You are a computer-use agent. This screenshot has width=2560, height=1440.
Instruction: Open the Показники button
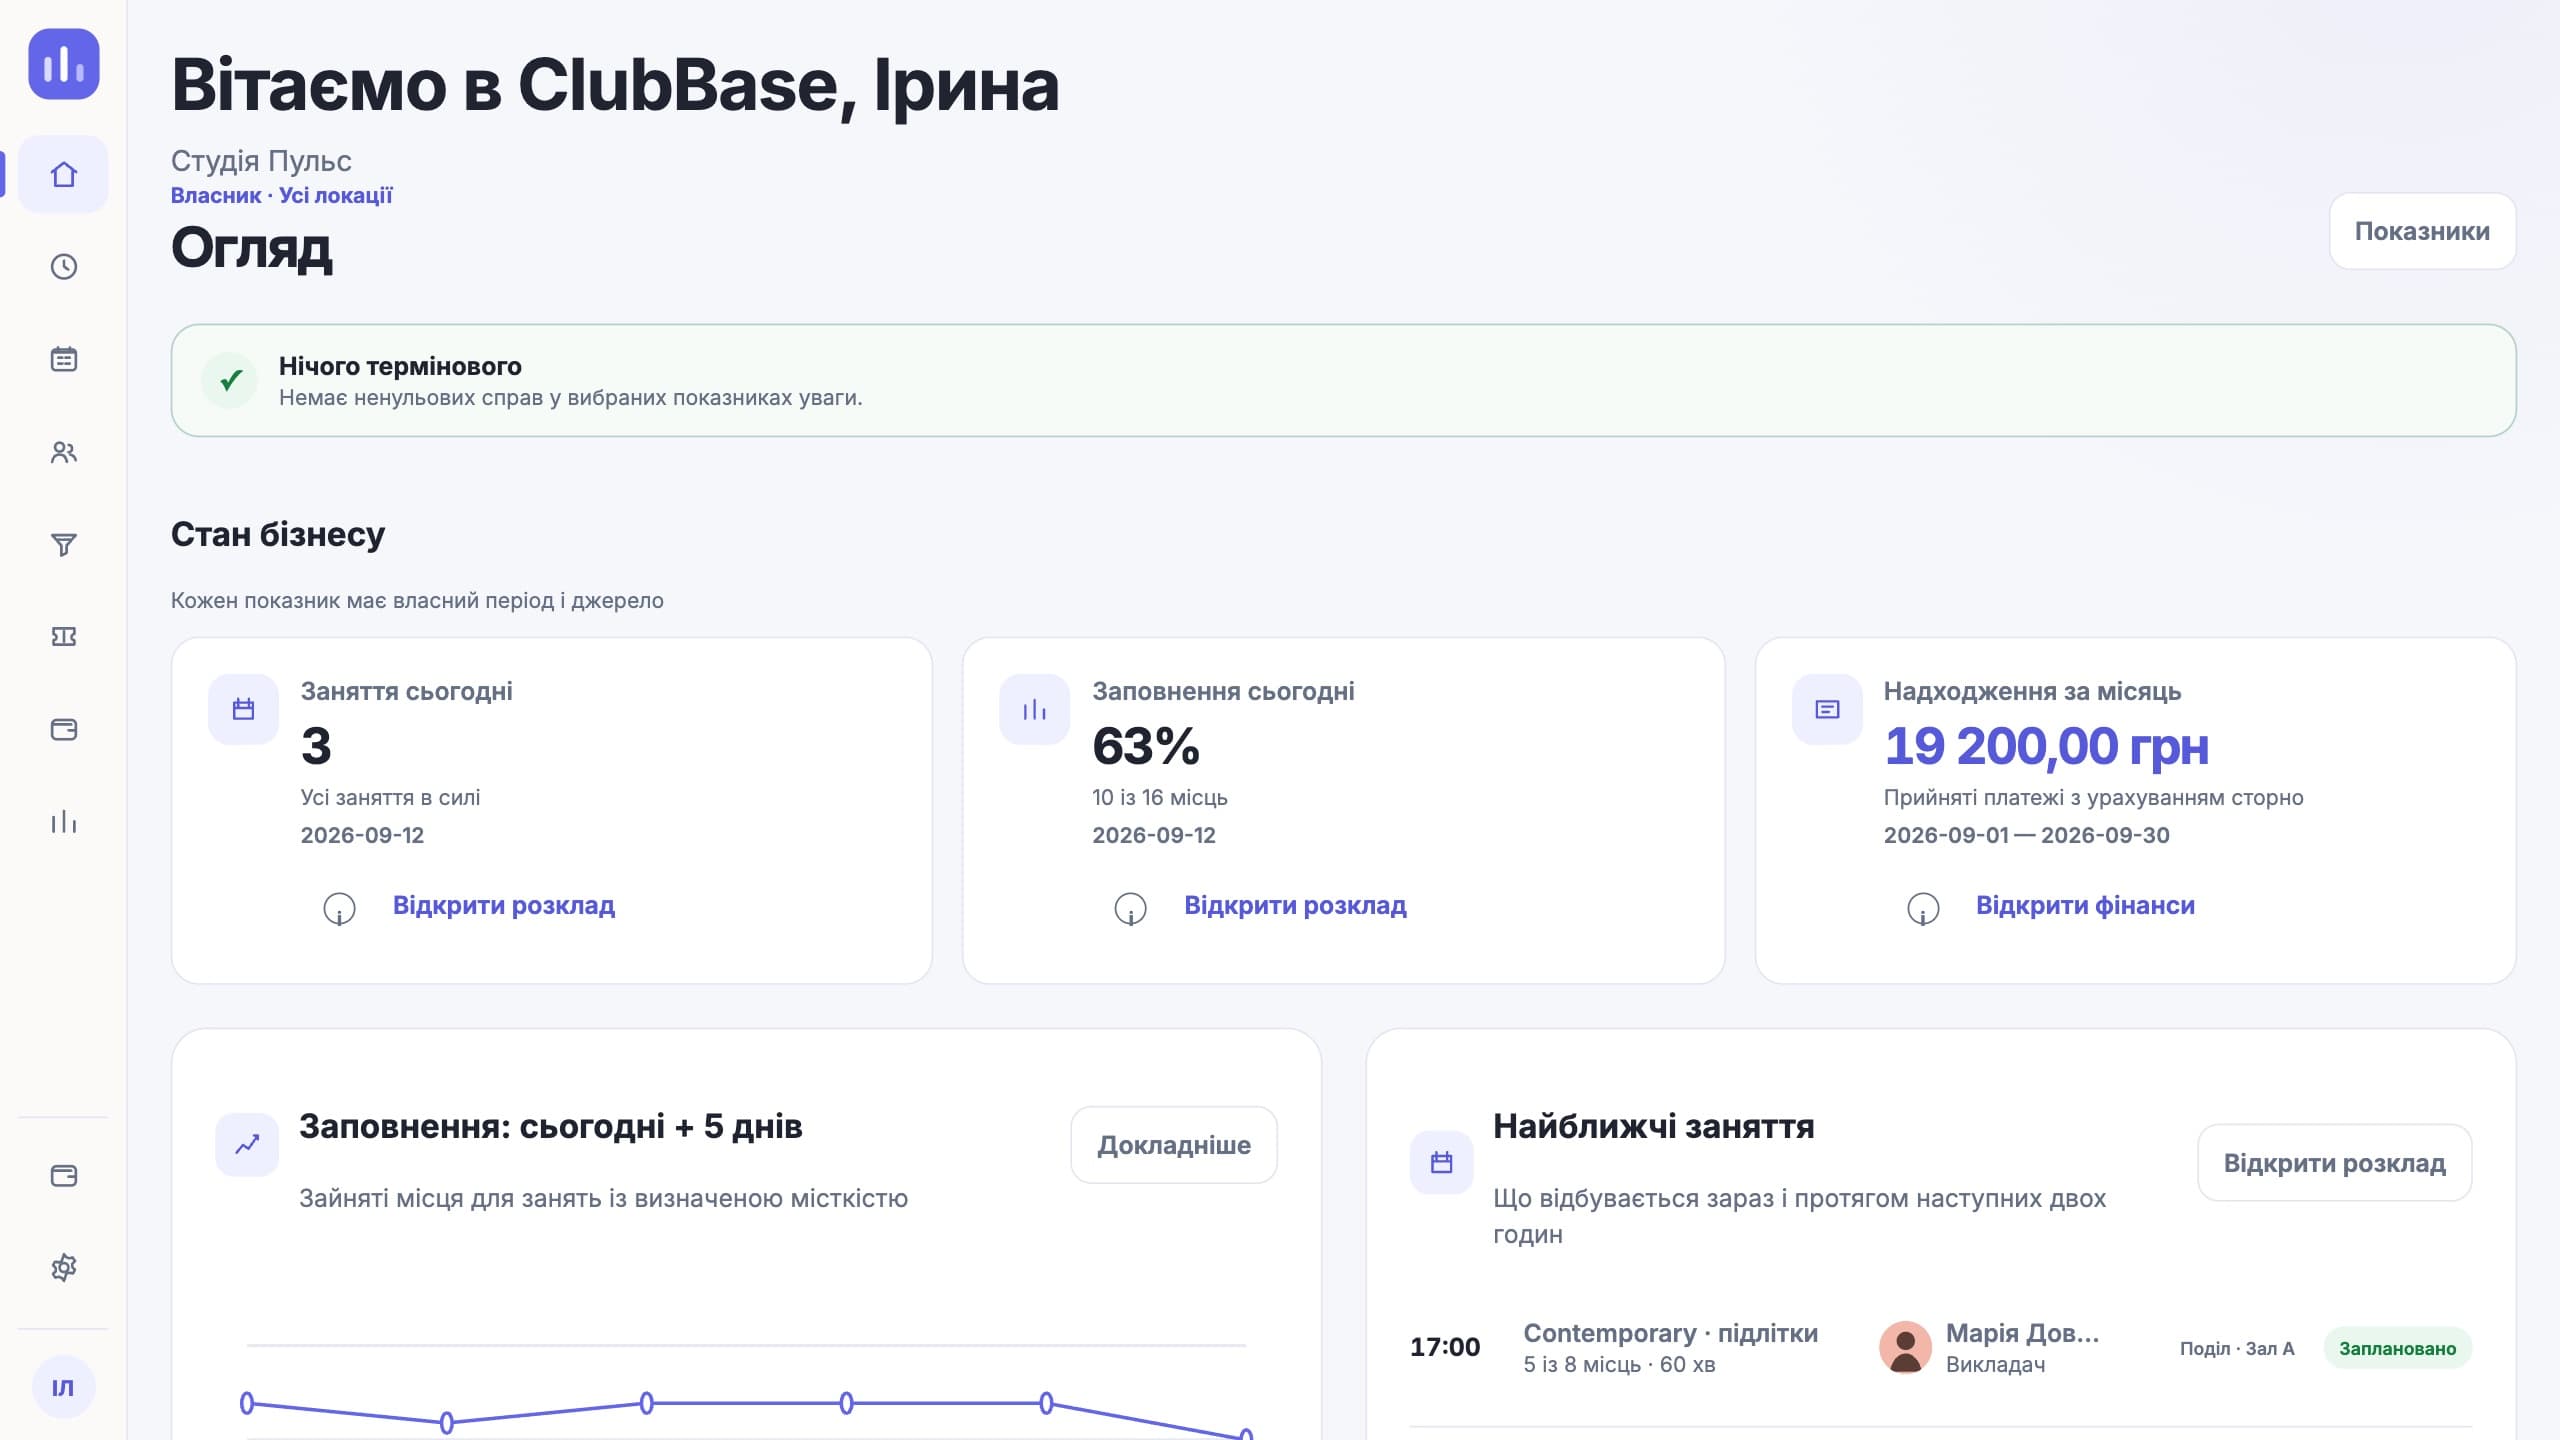tap(2422, 231)
